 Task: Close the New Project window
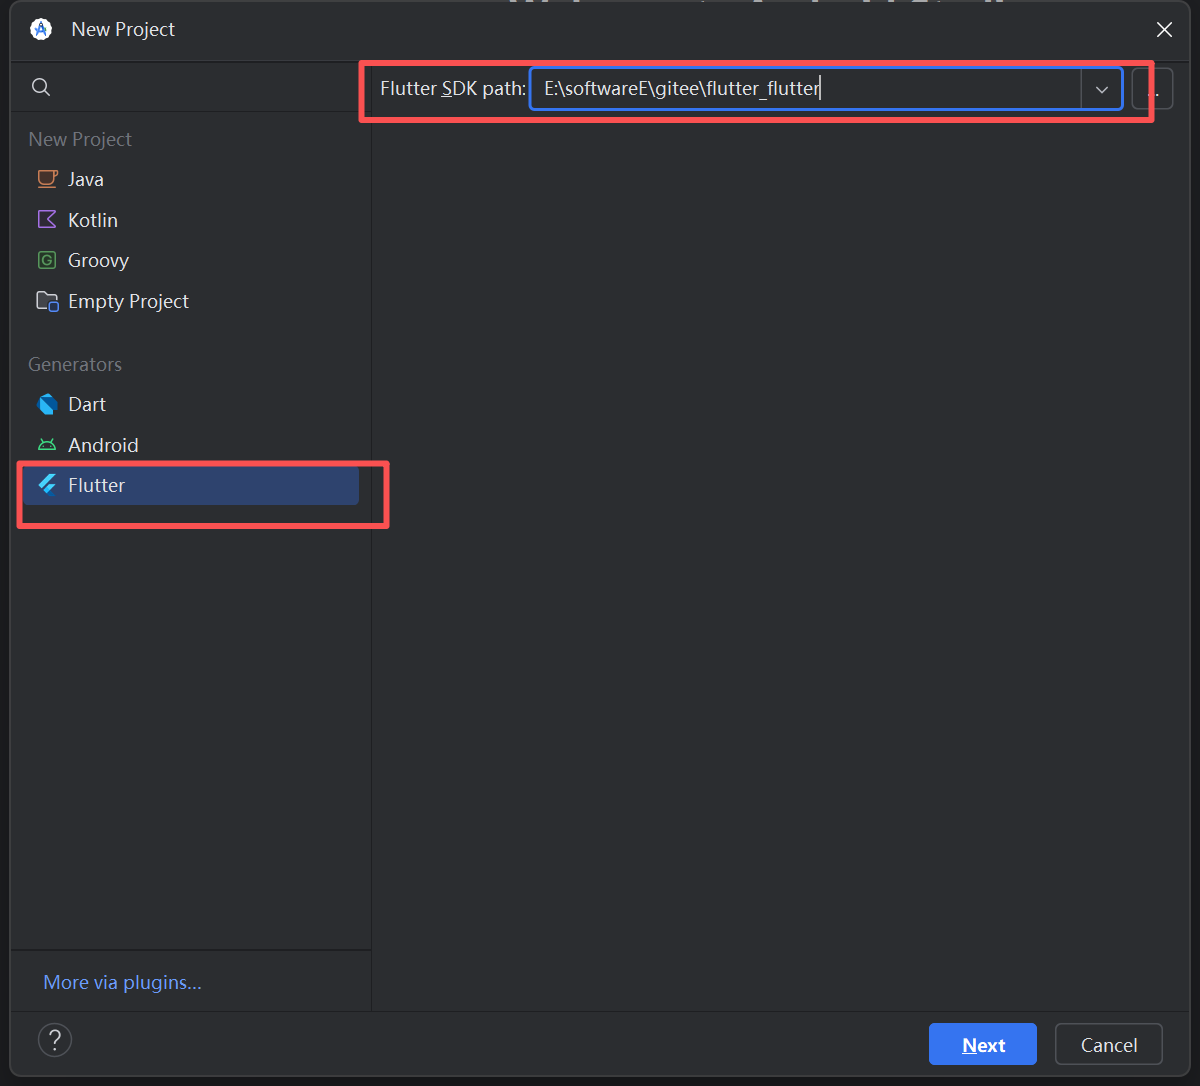(x=1164, y=30)
